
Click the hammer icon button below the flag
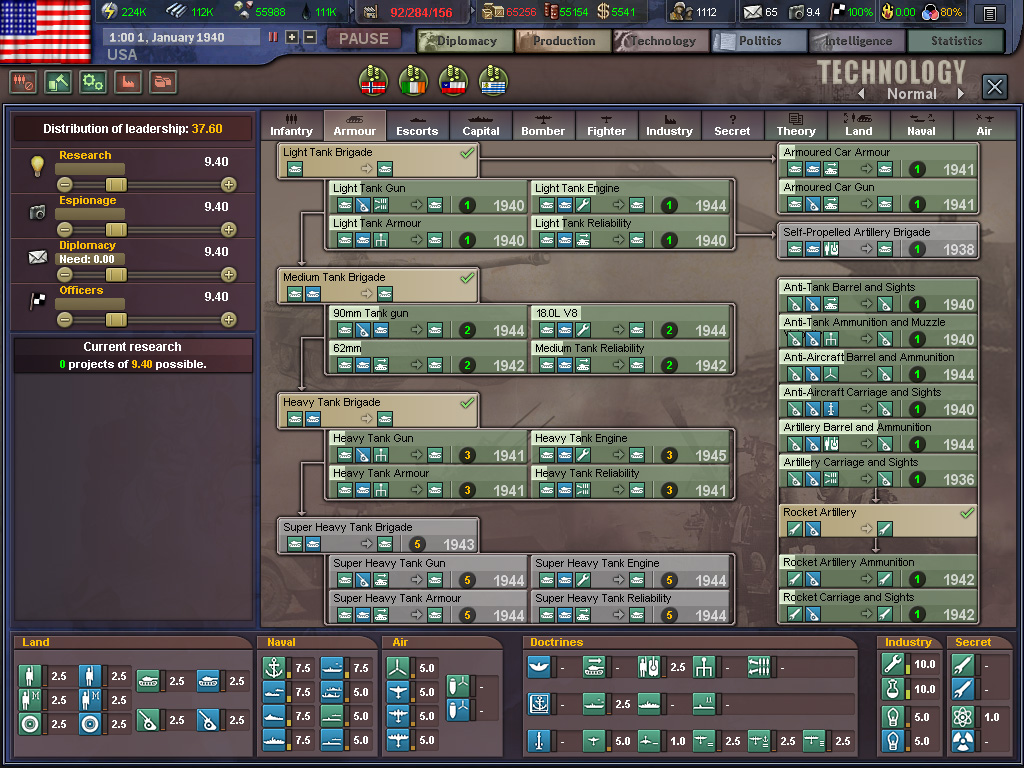pyautogui.click(x=58, y=82)
